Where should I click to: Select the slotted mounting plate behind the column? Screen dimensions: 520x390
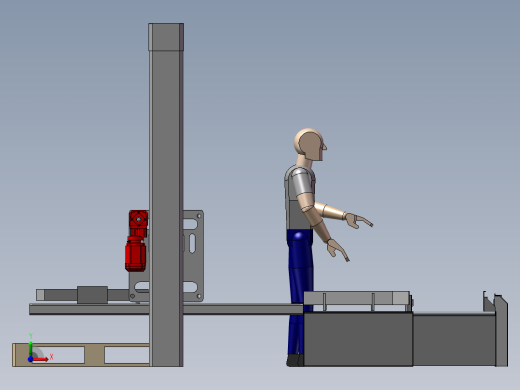pyautogui.click(x=193, y=256)
